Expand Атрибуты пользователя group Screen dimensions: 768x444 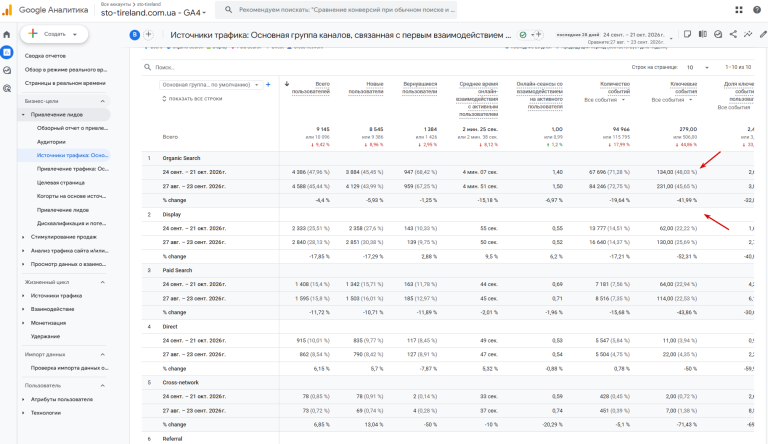(23, 399)
